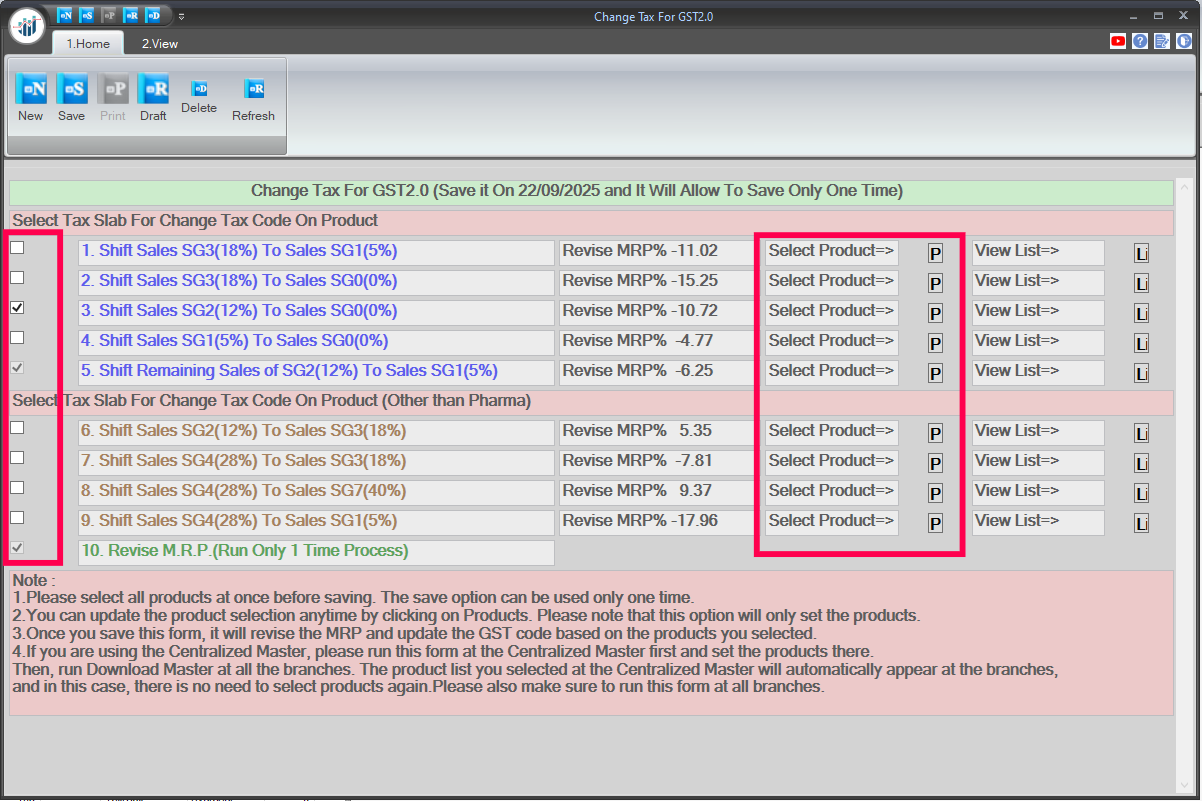Uncheck Shift Sales SG2(12%) To SG0(0%)
The image size is (1202, 801).
17,308
